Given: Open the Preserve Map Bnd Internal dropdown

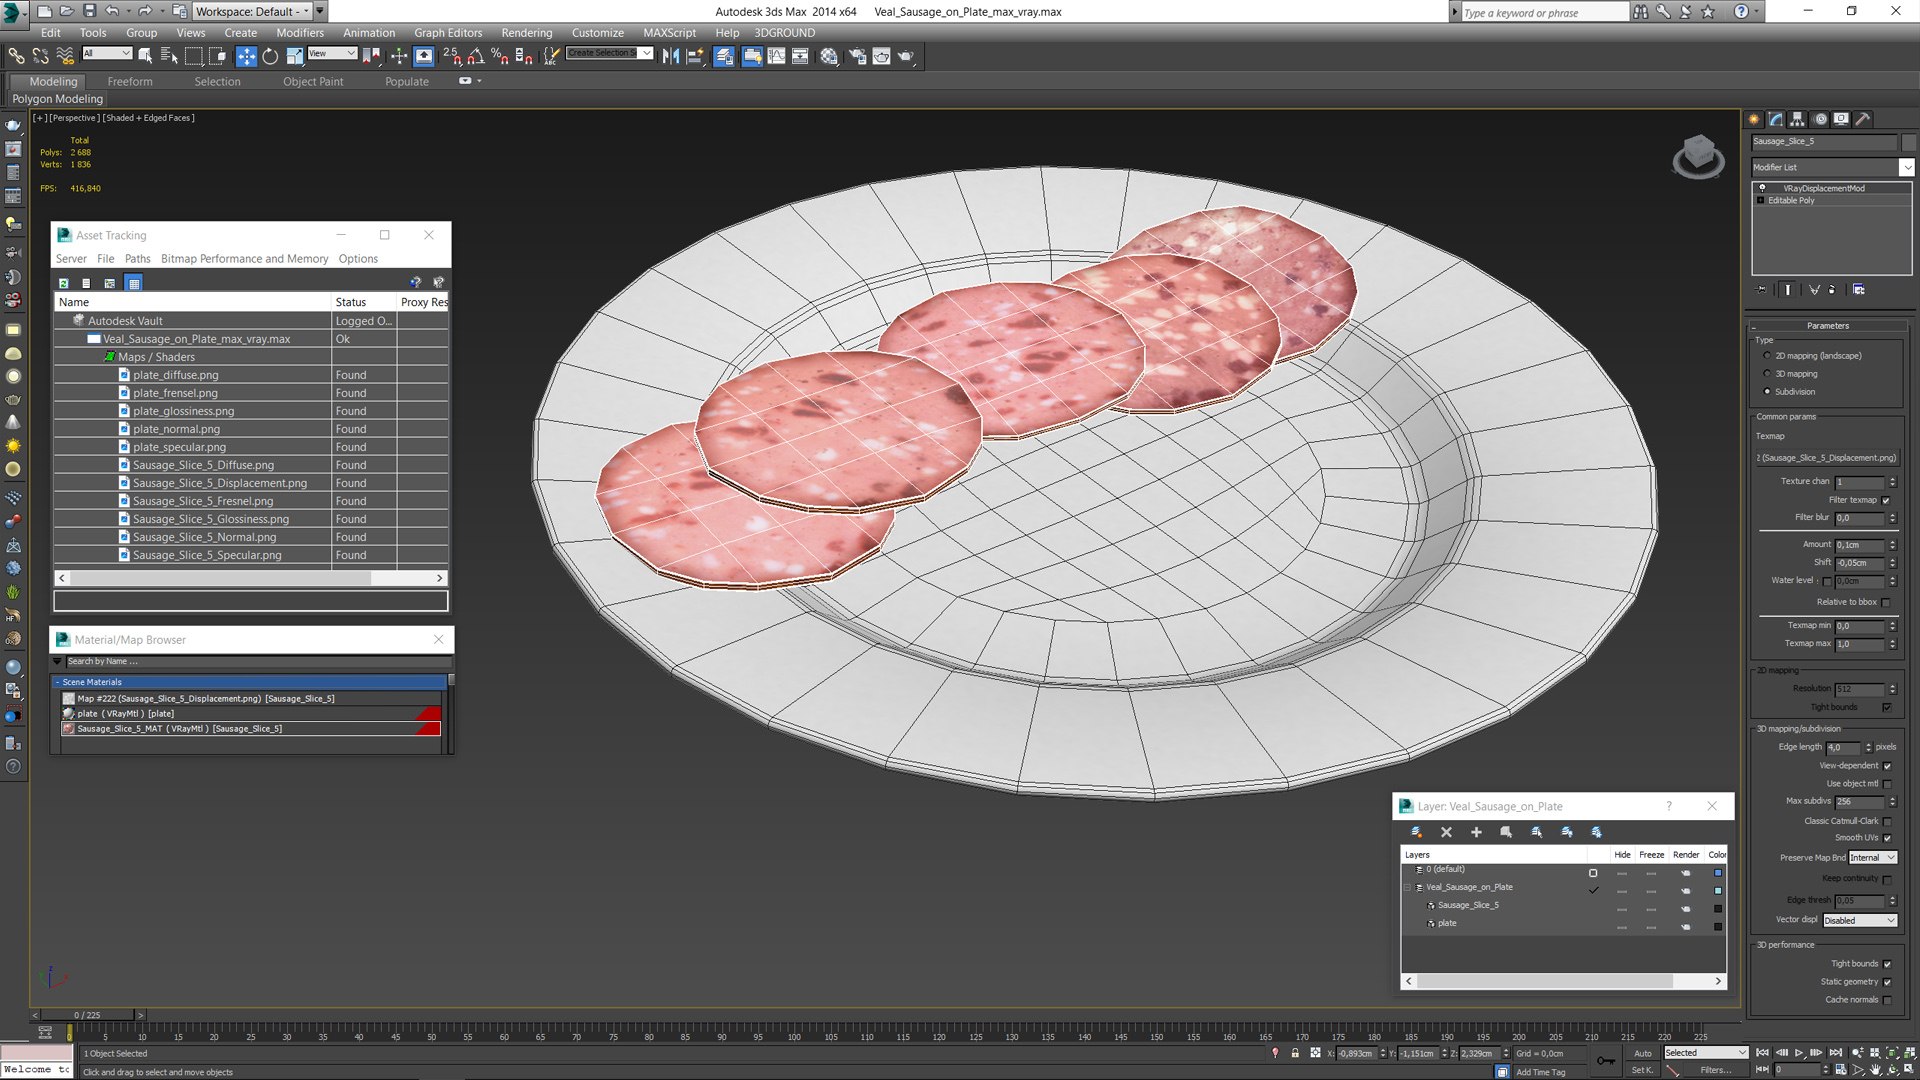Looking at the screenshot, I should pos(1872,858).
